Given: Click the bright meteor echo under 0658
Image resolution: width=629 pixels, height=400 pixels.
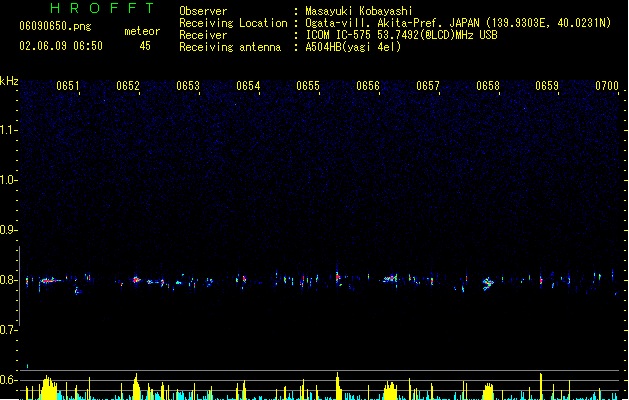Looking at the screenshot, I should (x=488, y=283).
